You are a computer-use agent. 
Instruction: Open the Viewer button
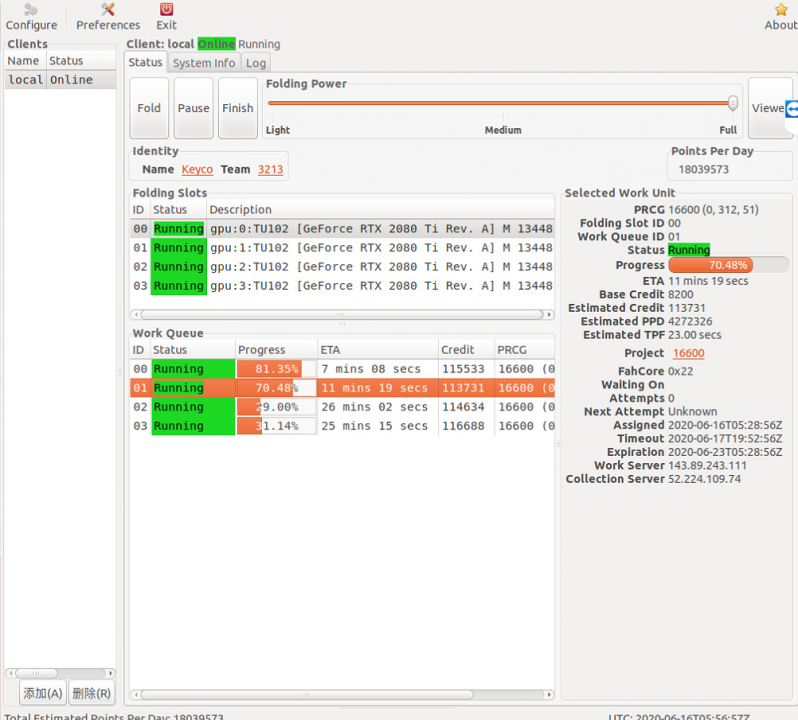(768, 108)
